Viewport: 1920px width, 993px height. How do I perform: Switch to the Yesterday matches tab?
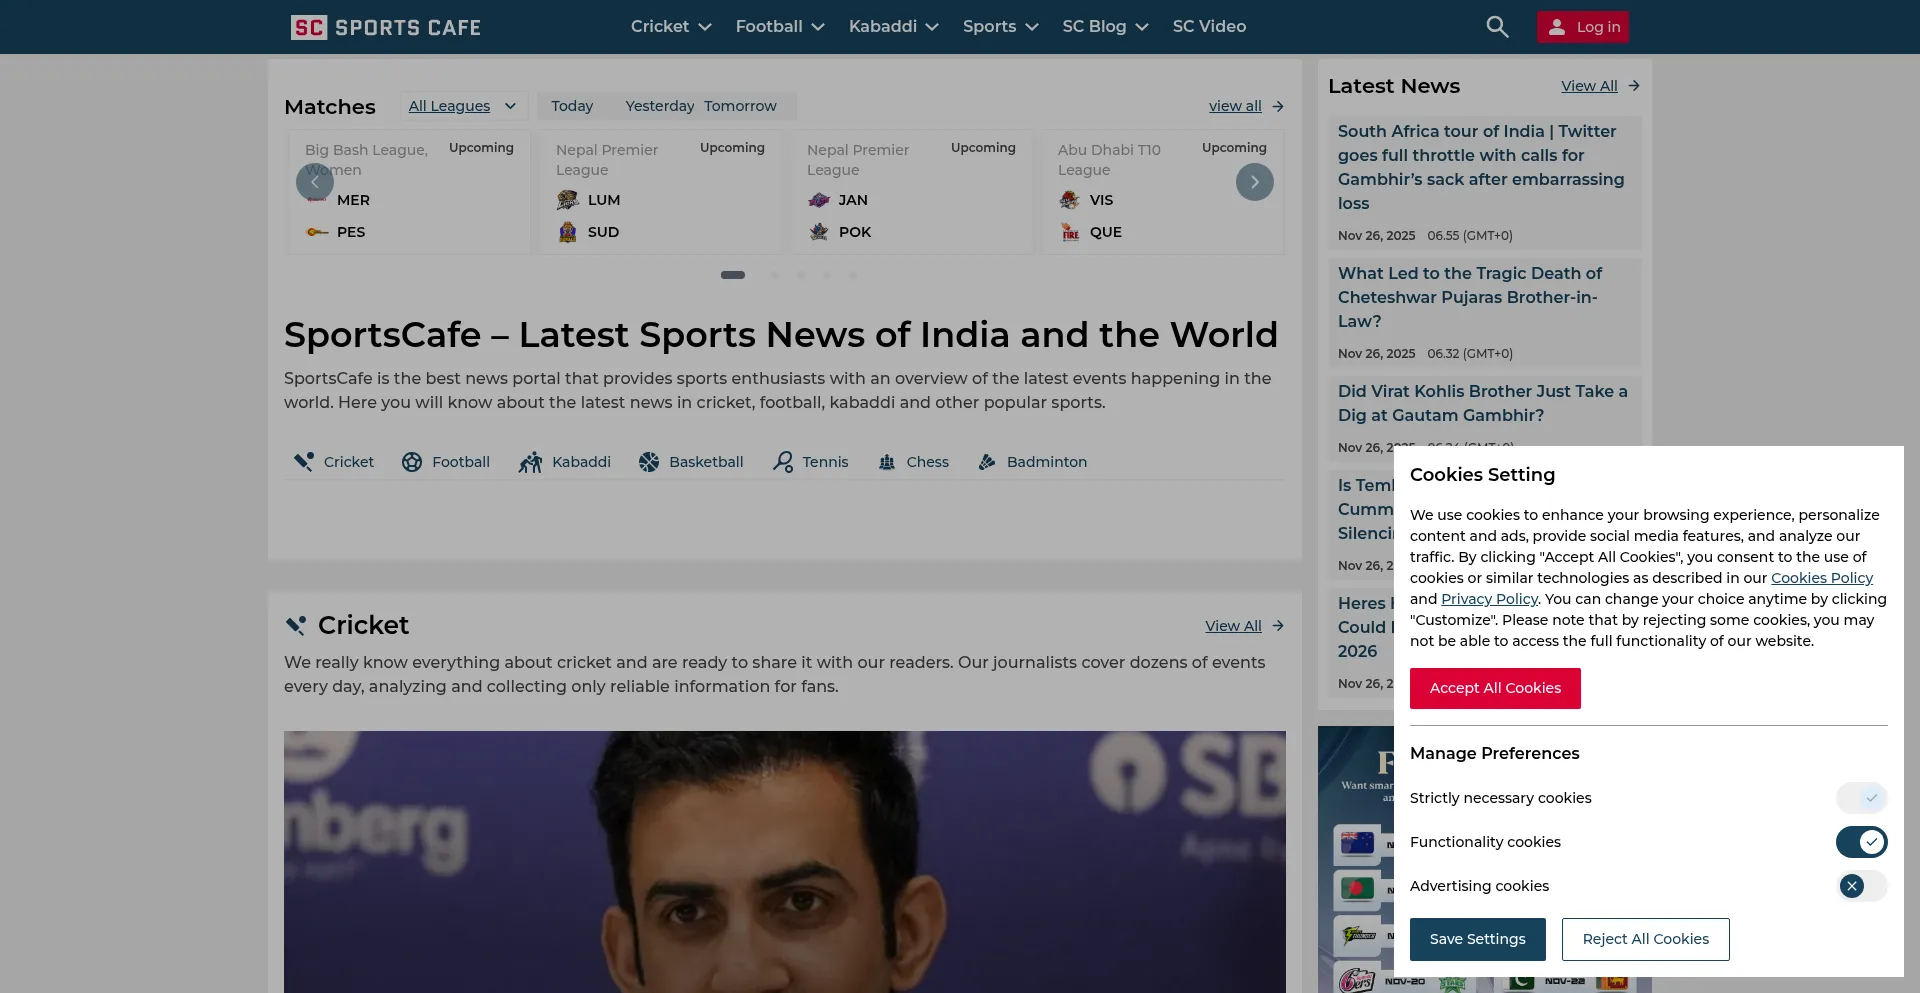coord(659,106)
